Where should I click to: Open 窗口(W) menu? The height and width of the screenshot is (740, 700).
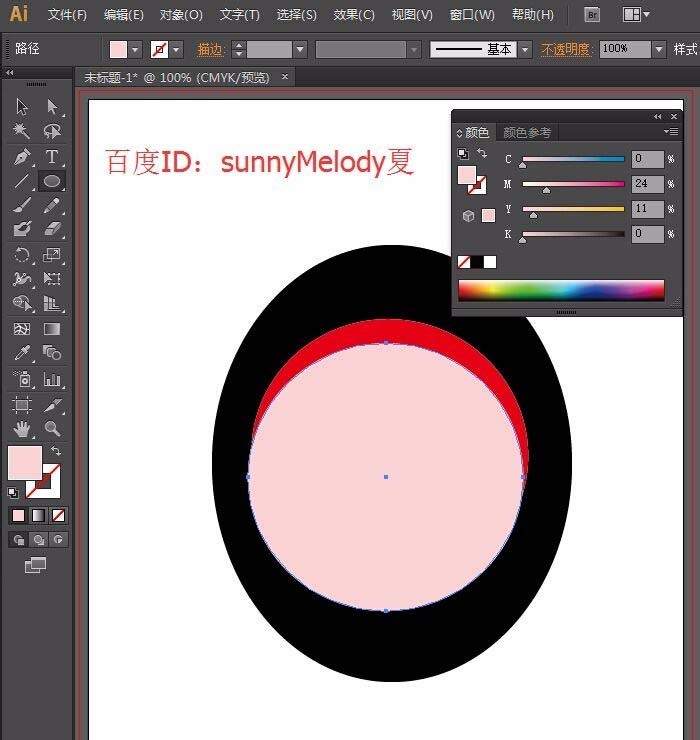472,15
